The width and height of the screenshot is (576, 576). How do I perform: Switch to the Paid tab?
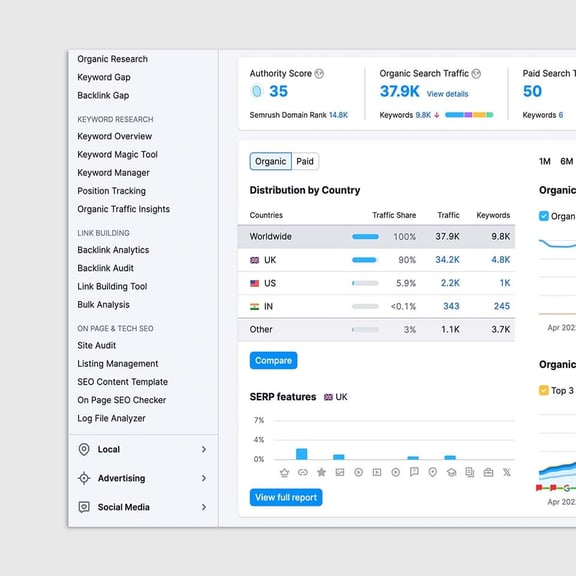click(x=305, y=162)
